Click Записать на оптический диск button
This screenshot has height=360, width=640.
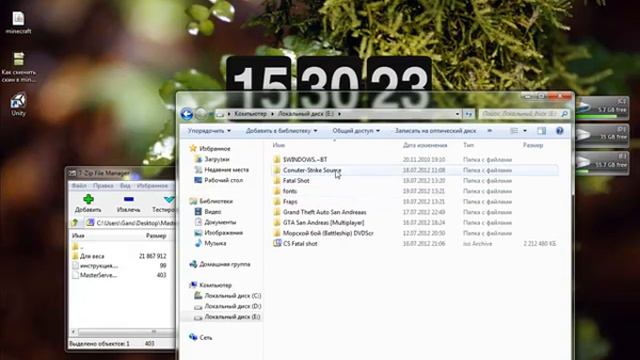pyautogui.click(x=435, y=131)
